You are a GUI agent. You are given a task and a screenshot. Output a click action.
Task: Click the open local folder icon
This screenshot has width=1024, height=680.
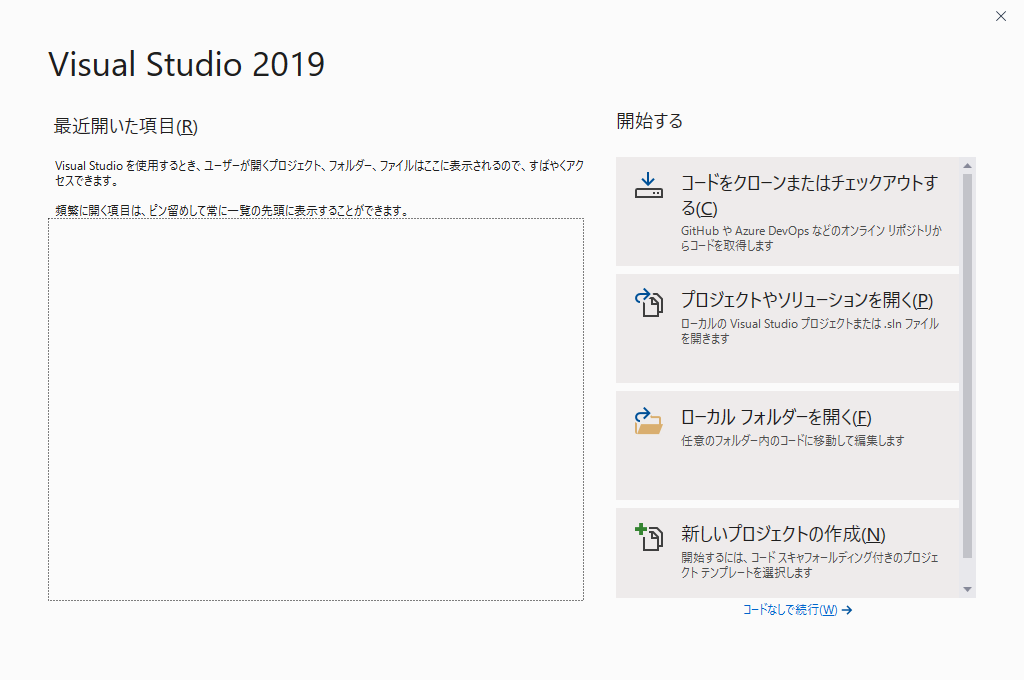point(648,421)
